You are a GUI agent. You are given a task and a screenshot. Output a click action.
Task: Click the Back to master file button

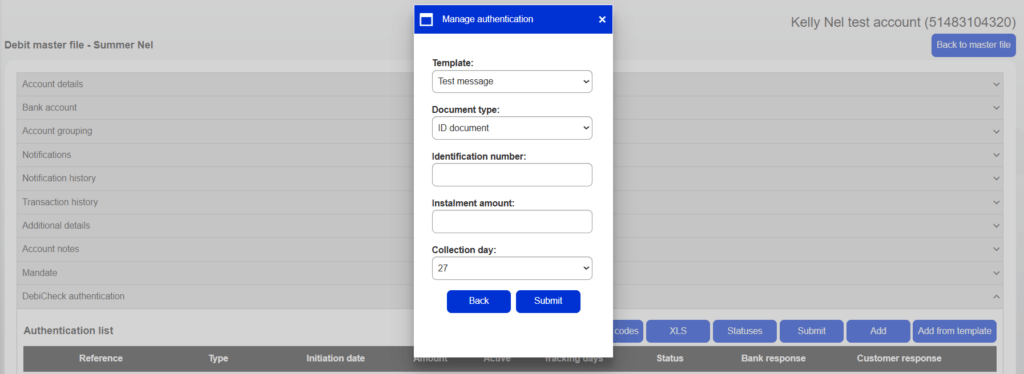point(973,45)
